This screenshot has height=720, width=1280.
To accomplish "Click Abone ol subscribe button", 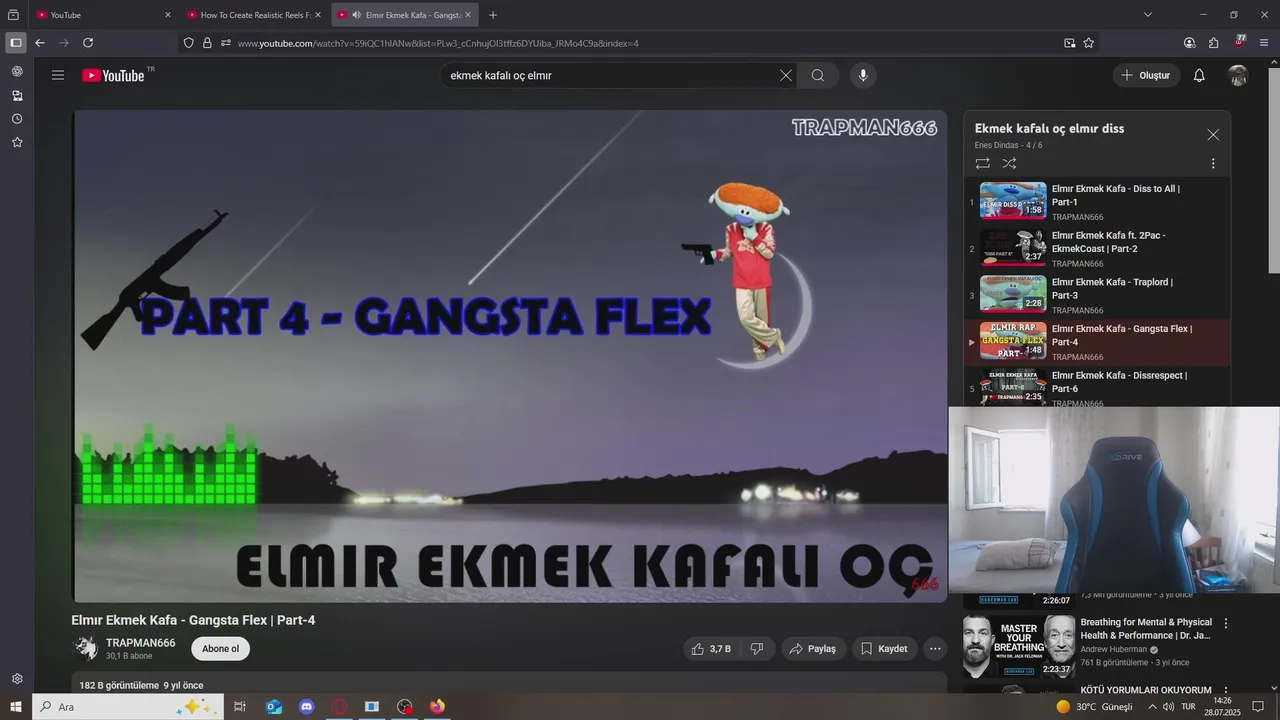I will point(221,648).
